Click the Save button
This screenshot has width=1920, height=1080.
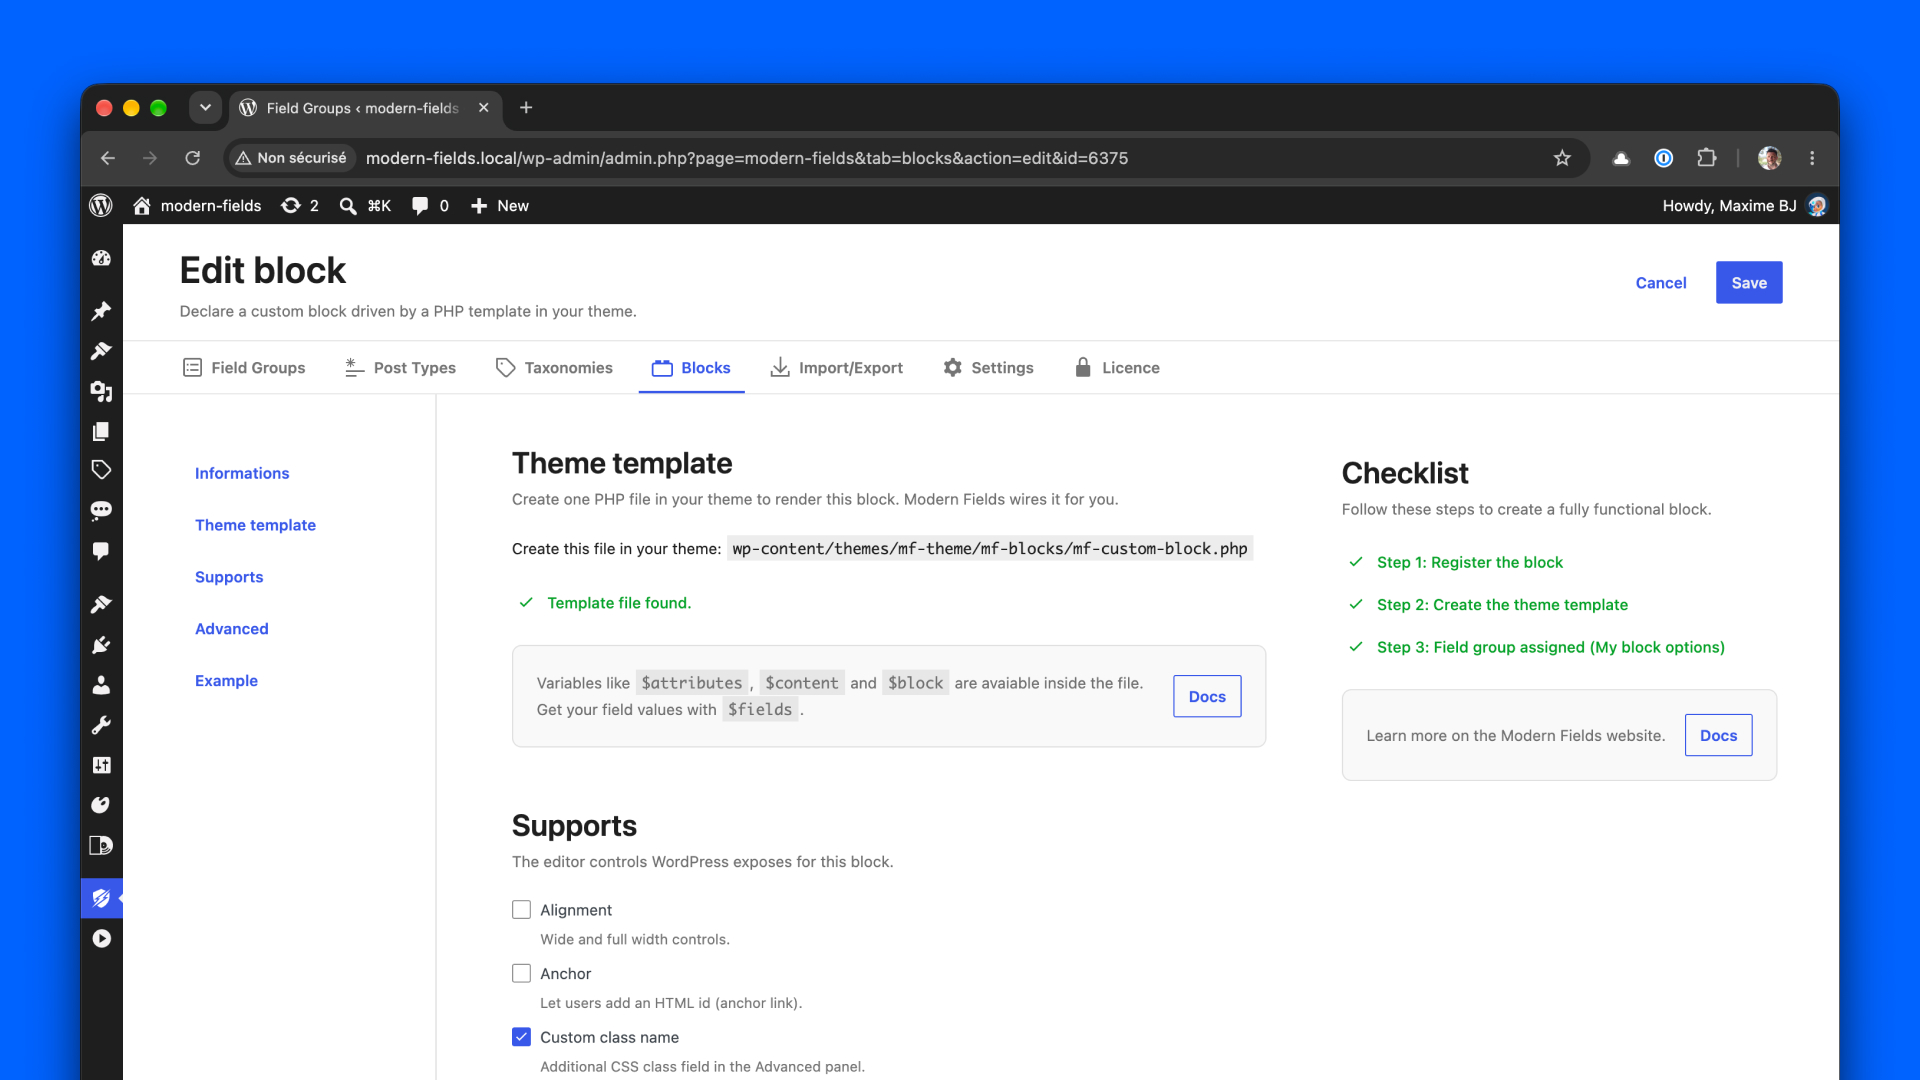(1749, 283)
